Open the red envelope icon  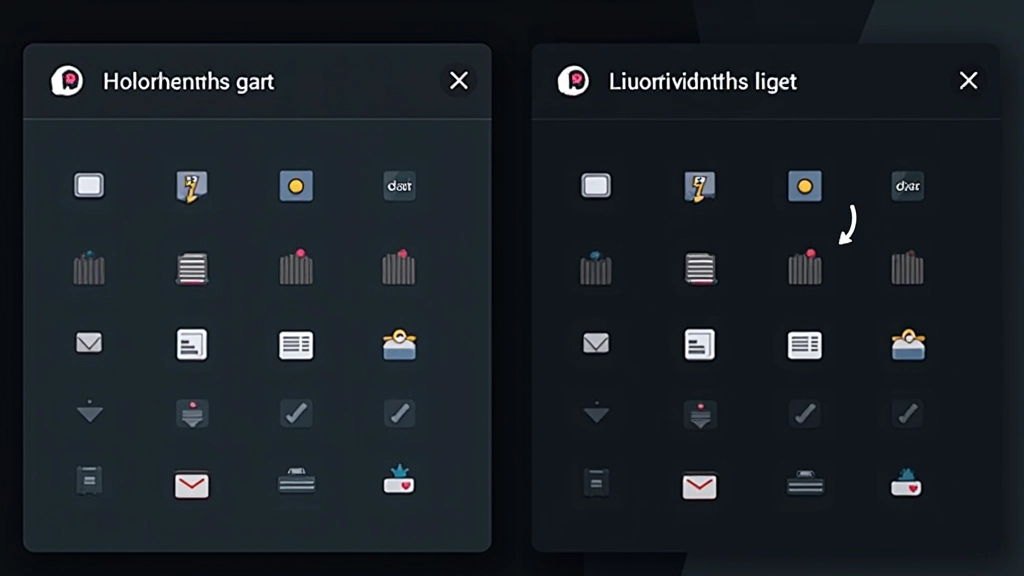(192, 485)
